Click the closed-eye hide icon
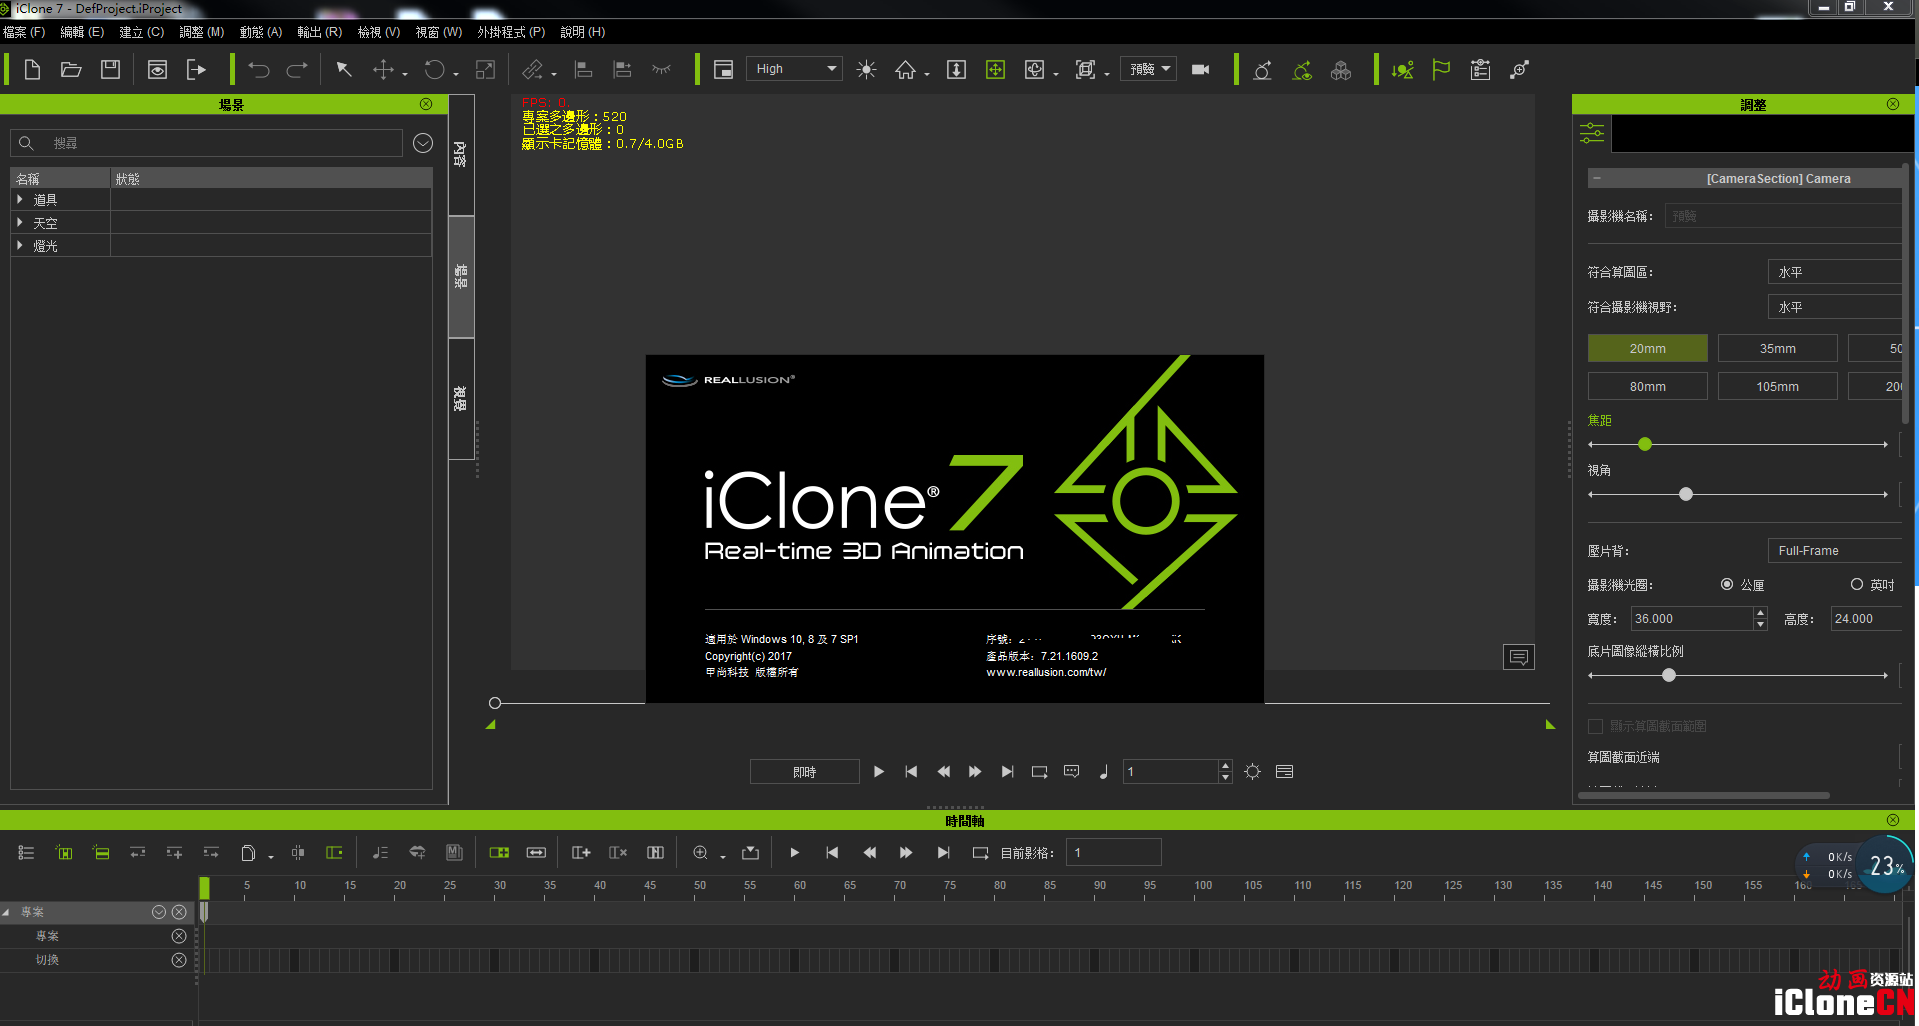Viewport: 1919px width, 1026px height. click(x=661, y=70)
